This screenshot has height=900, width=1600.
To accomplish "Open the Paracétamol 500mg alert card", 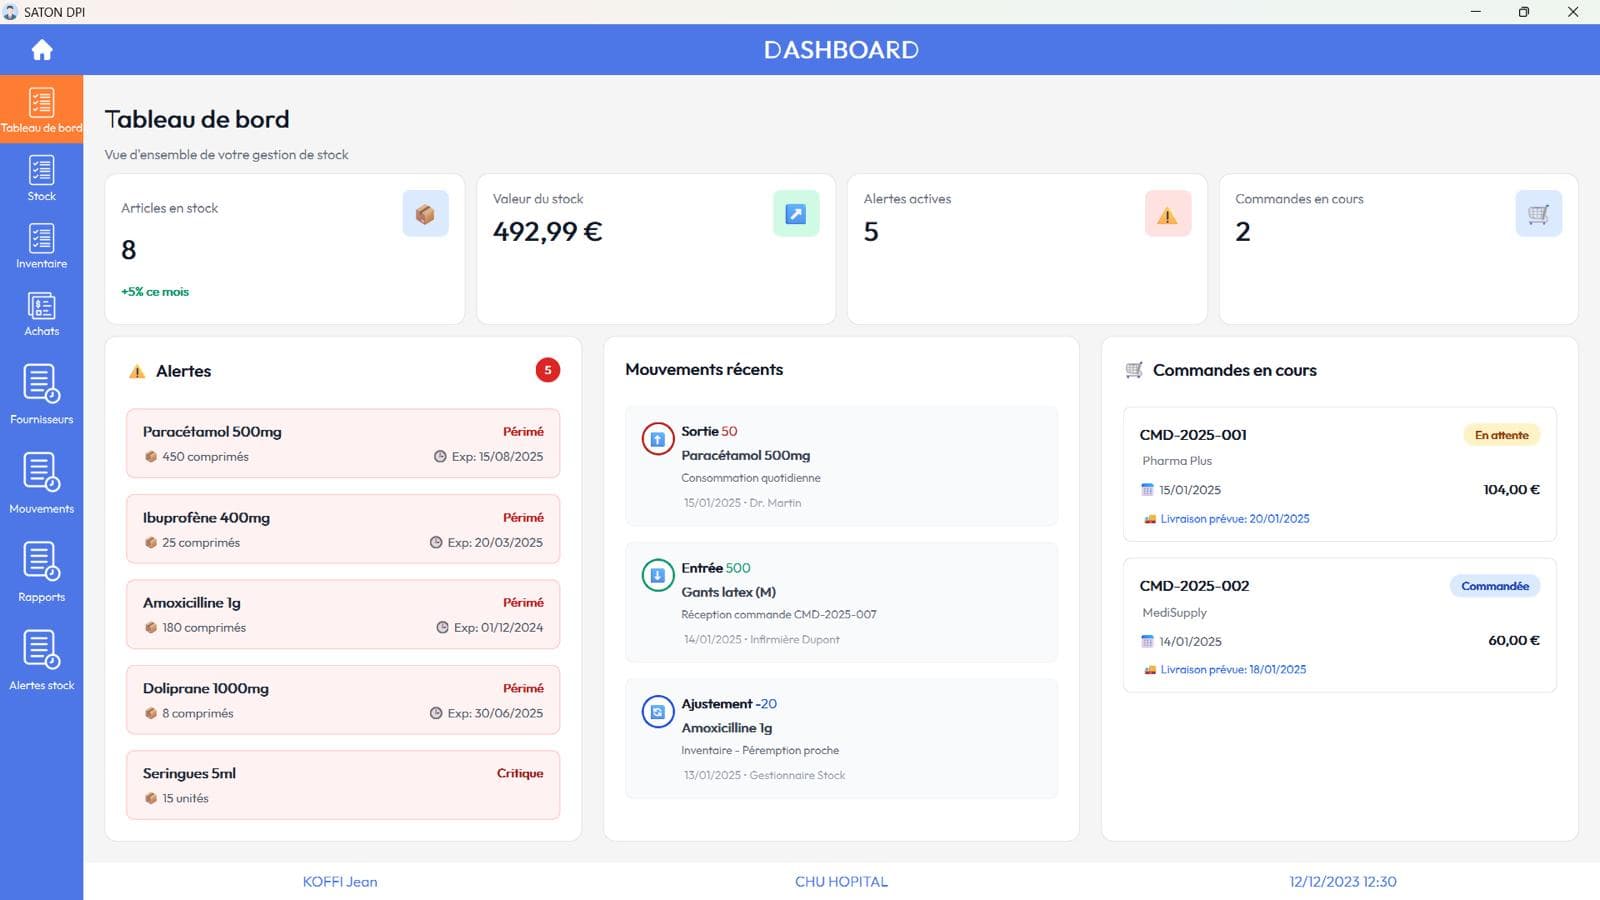I will click(343, 443).
